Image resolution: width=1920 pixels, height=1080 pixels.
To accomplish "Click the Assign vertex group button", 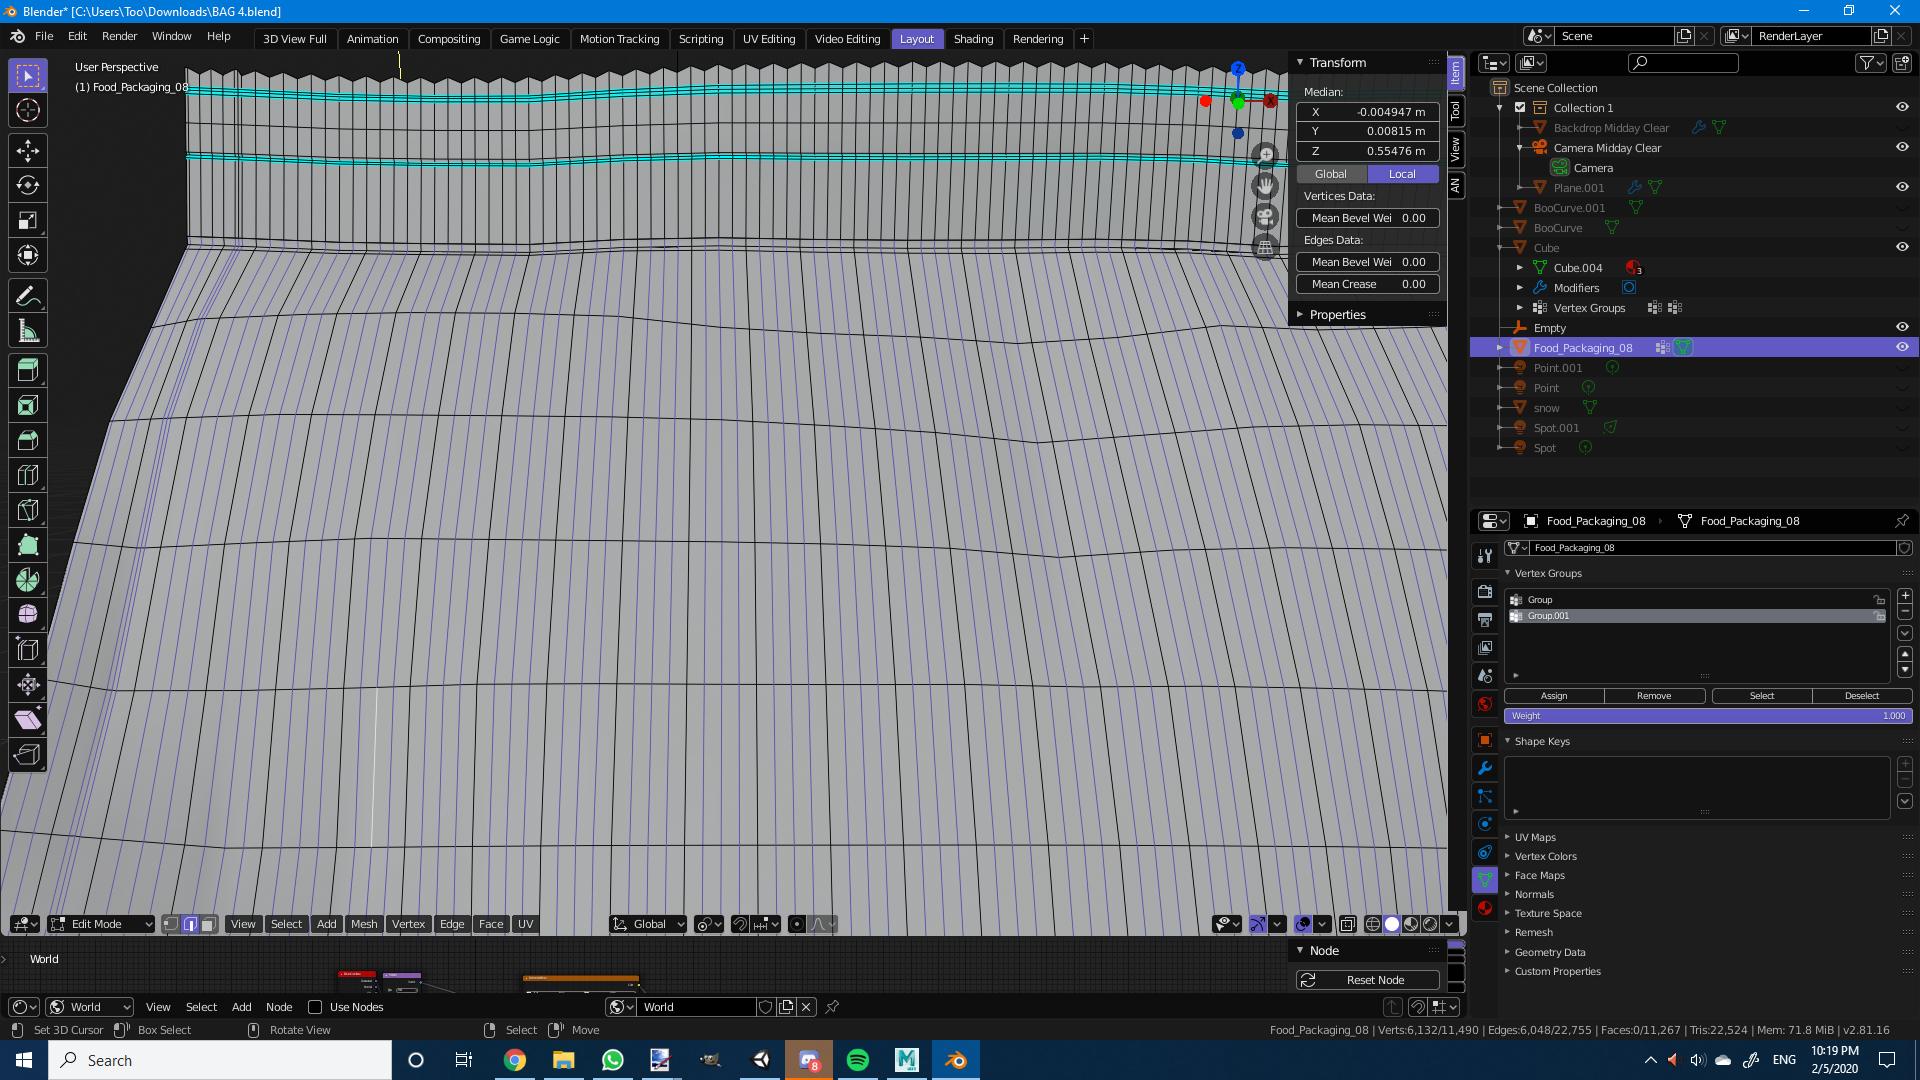I will coord(1553,695).
